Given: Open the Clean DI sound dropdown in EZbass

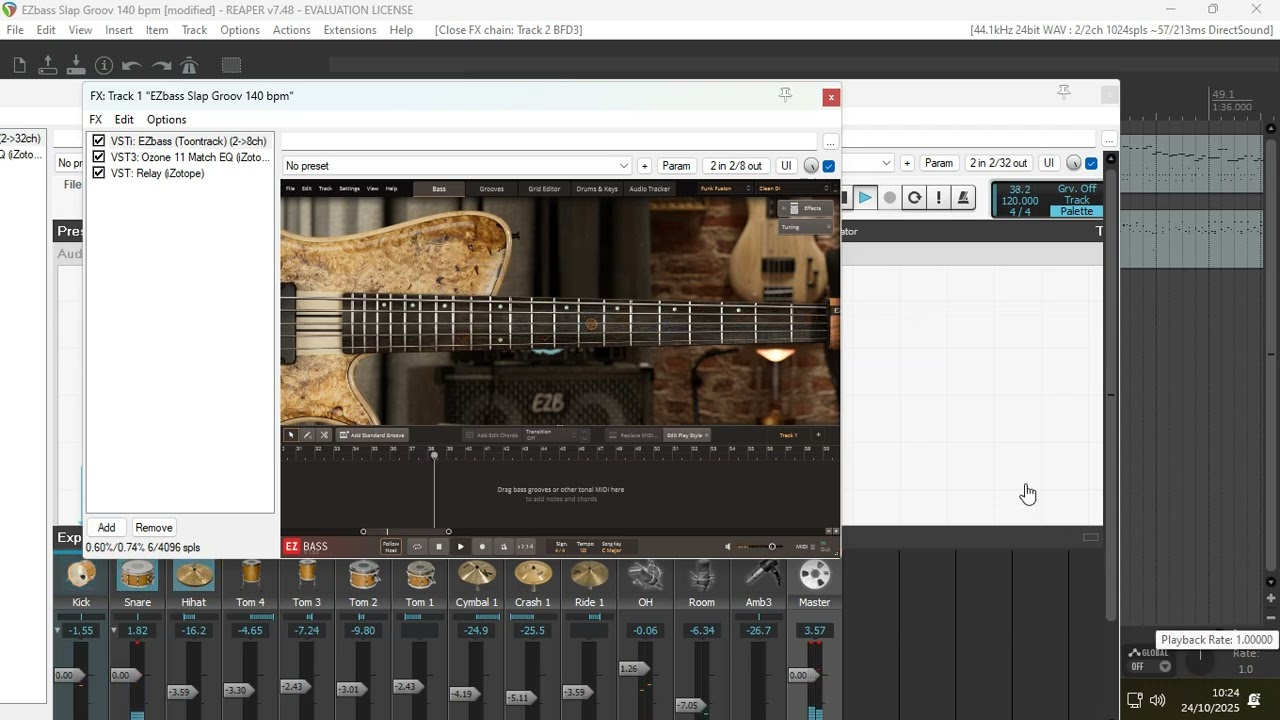Looking at the screenshot, I should coord(795,188).
